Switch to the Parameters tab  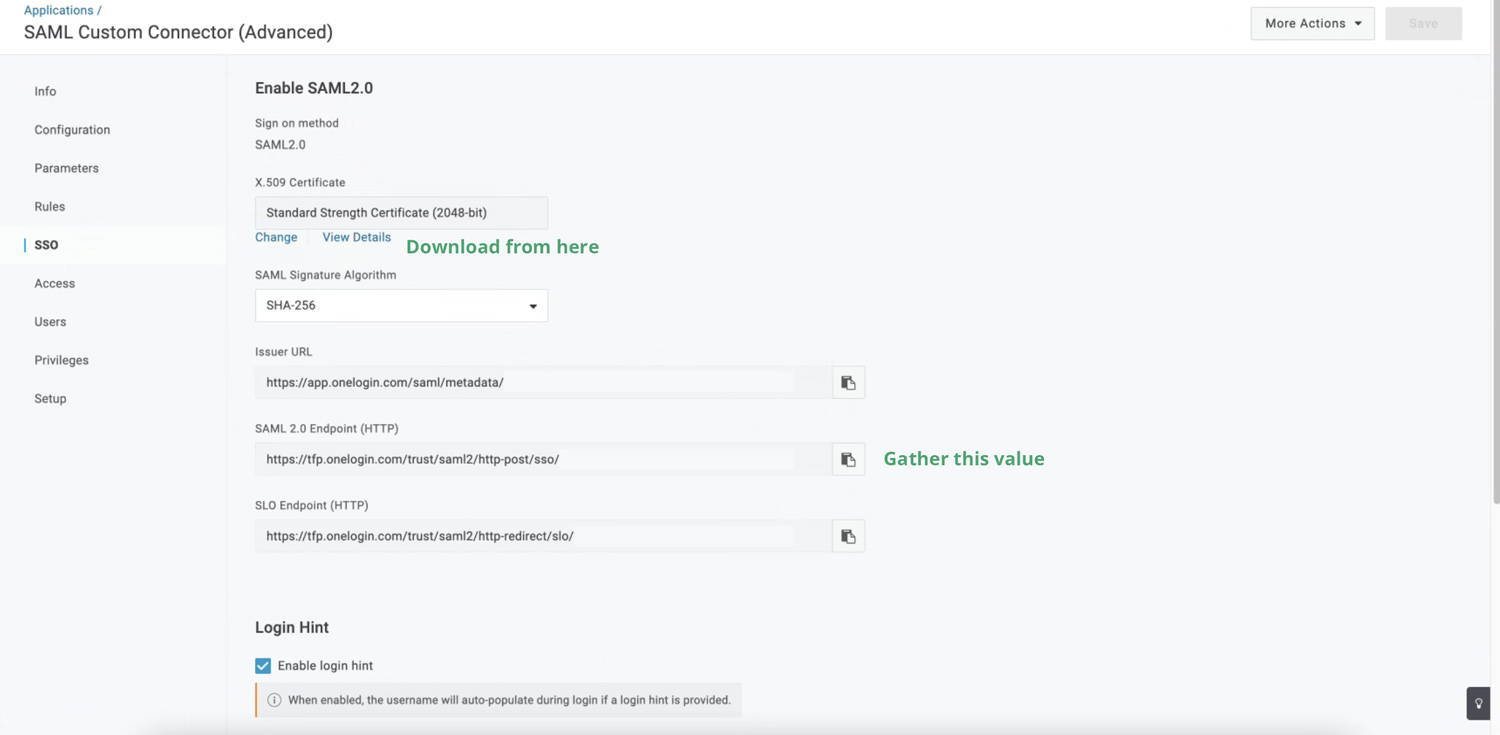click(66, 168)
